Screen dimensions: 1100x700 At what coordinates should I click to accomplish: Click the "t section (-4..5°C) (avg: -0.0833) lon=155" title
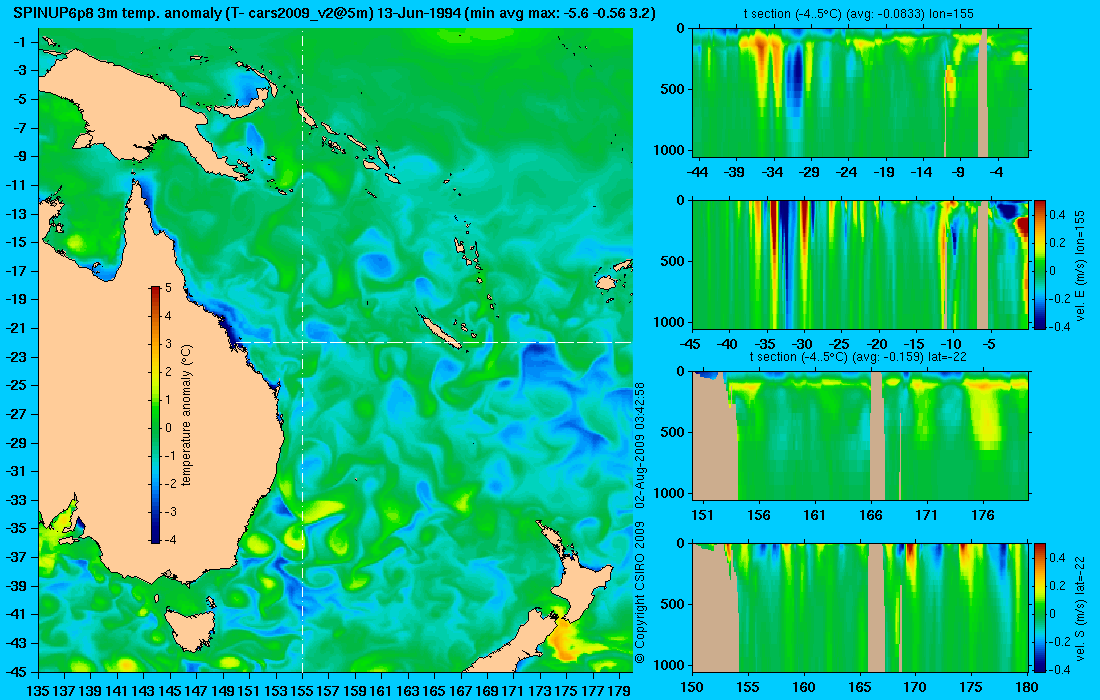[859, 13]
